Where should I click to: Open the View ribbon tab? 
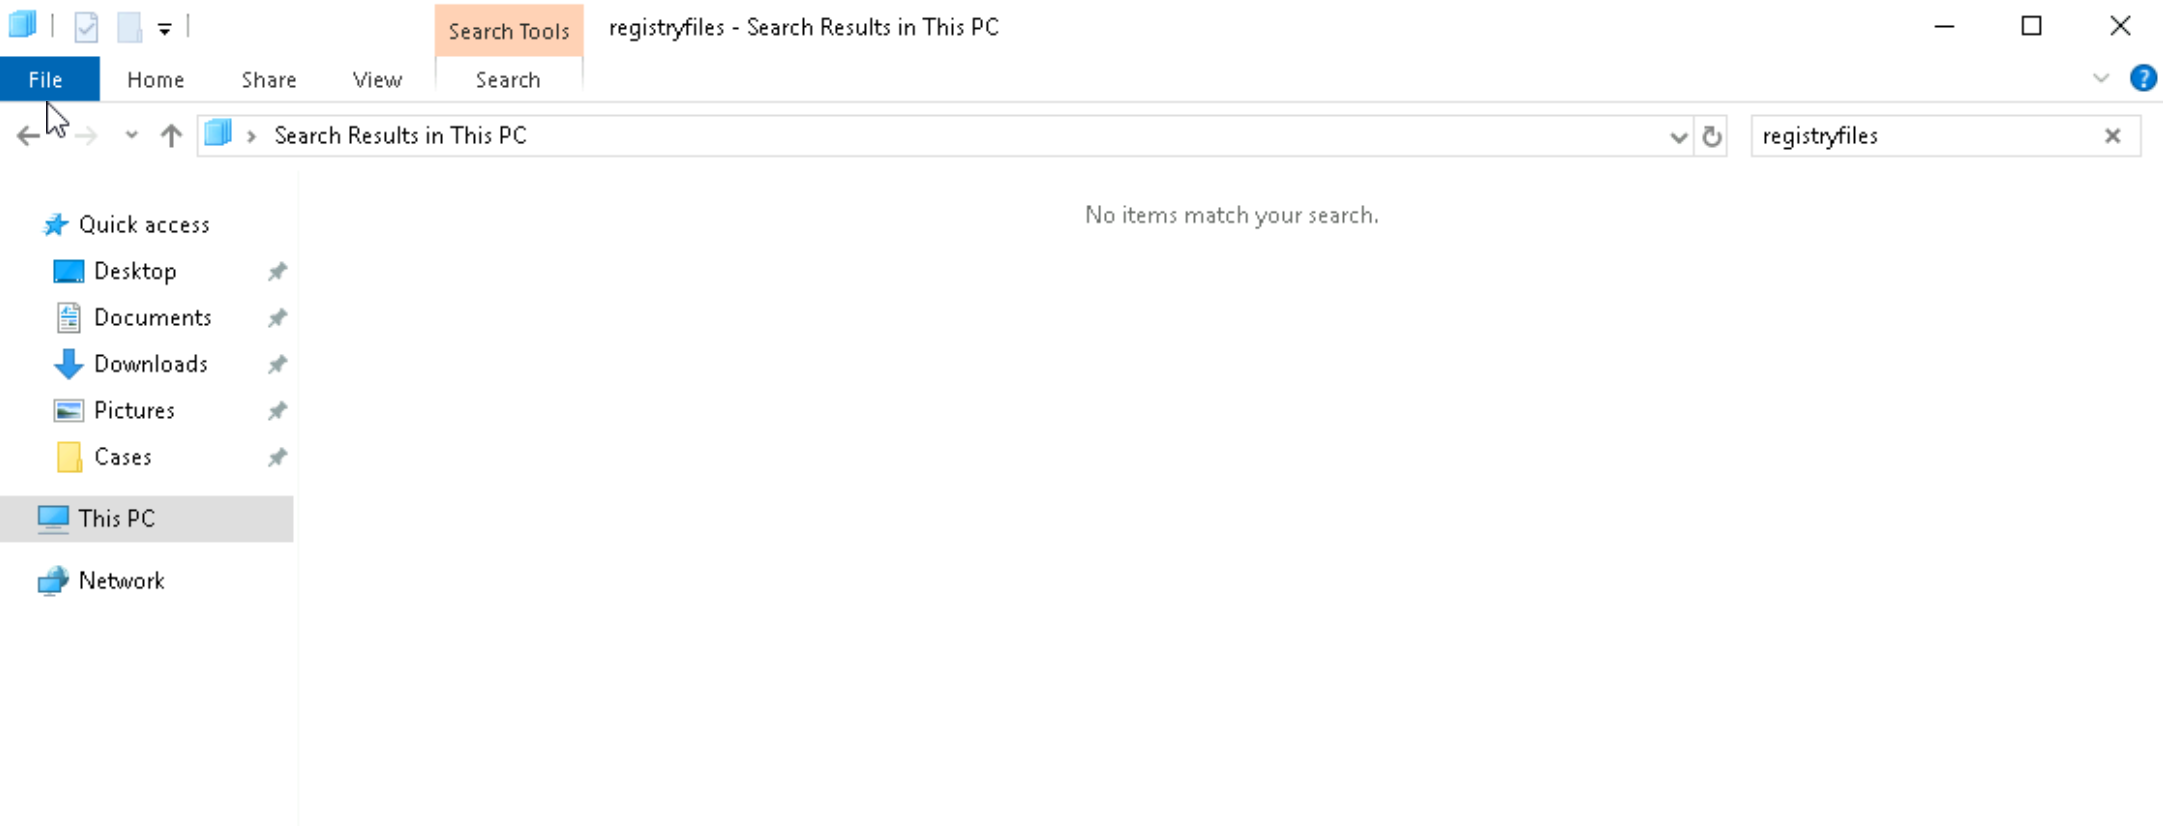pos(377,80)
